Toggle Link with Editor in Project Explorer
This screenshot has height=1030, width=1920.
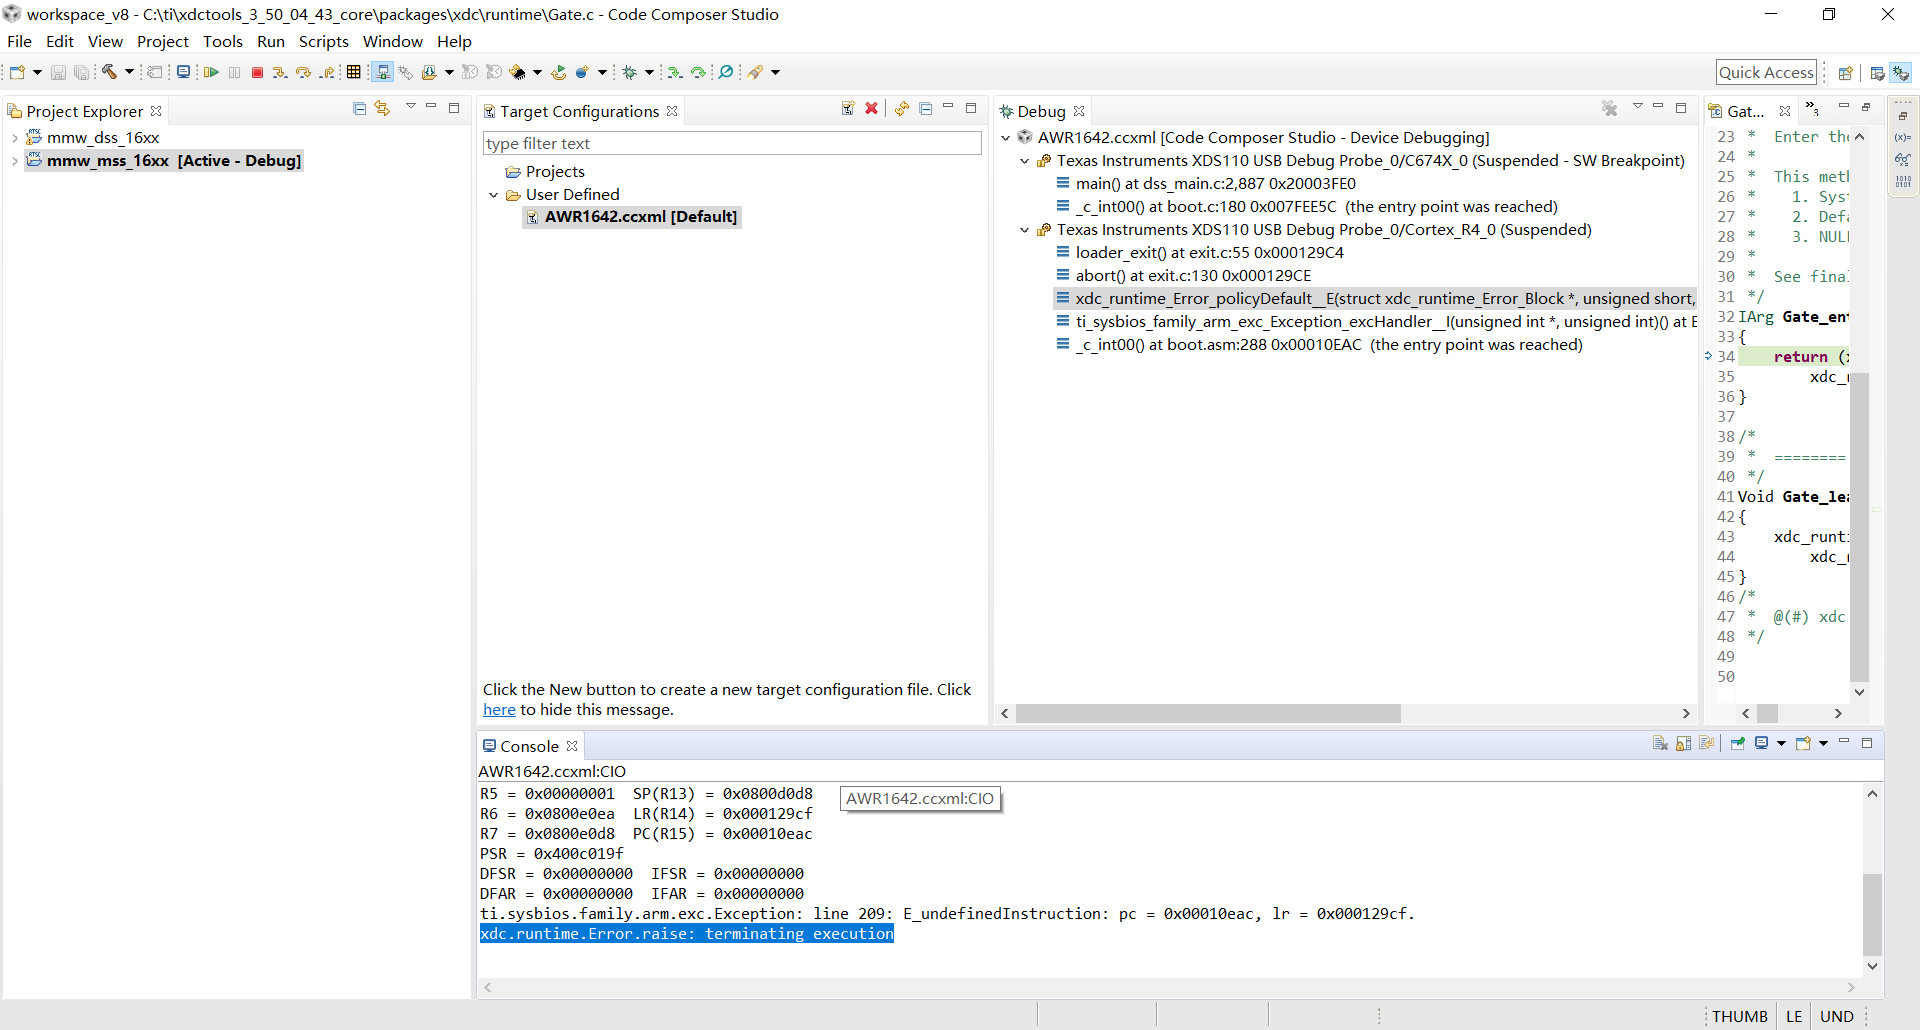tap(382, 108)
